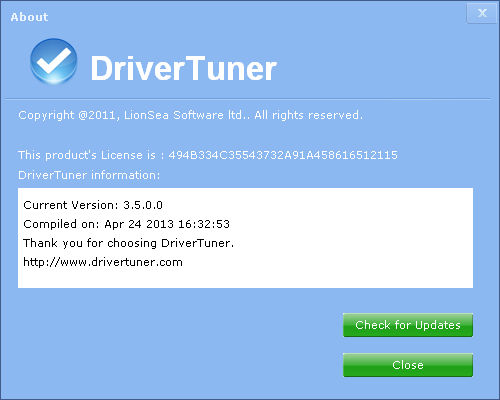Click the Thank you for choosing DriverTuner text
The image size is (500, 400).
[128, 243]
